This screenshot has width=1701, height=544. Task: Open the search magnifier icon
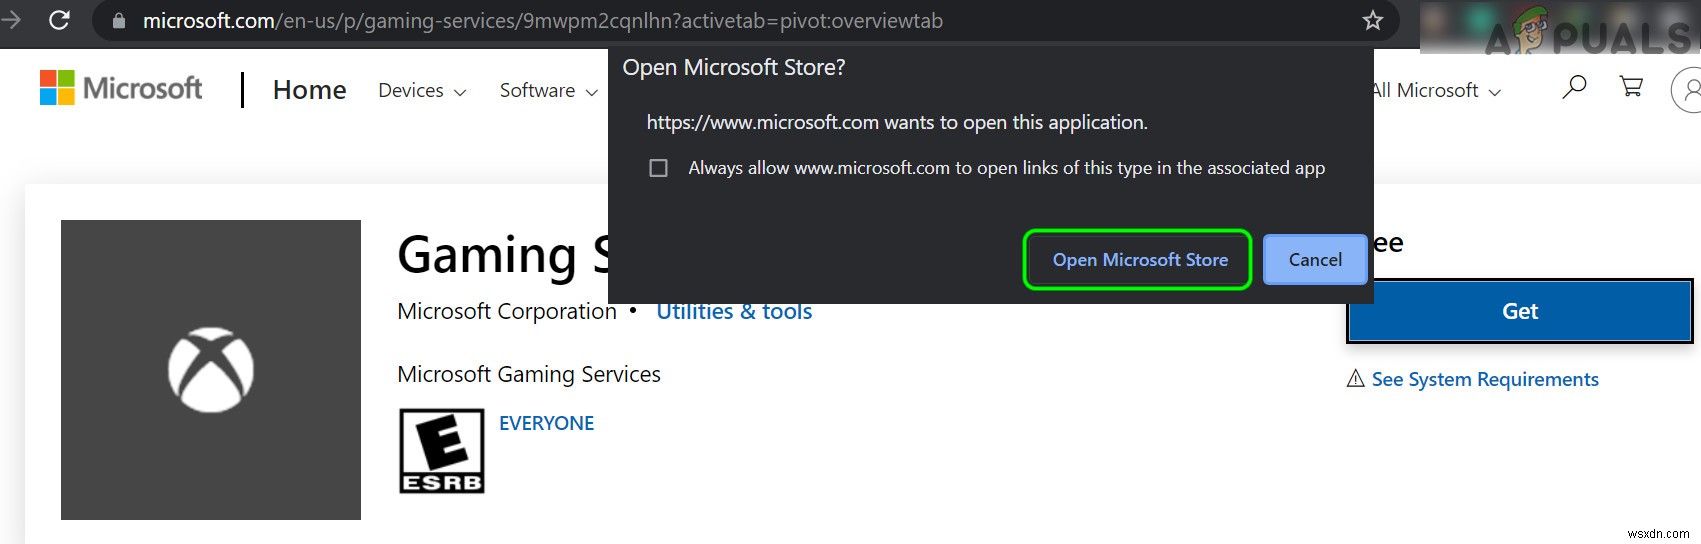click(x=1574, y=88)
